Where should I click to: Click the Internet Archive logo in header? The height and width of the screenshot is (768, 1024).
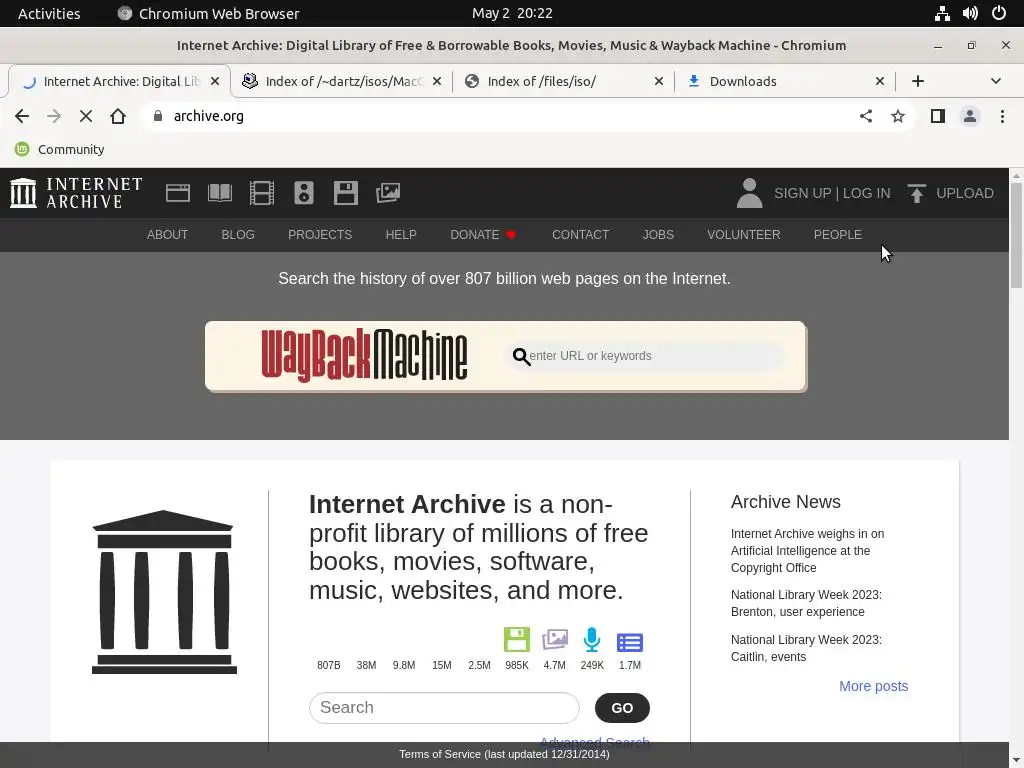click(x=76, y=193)
